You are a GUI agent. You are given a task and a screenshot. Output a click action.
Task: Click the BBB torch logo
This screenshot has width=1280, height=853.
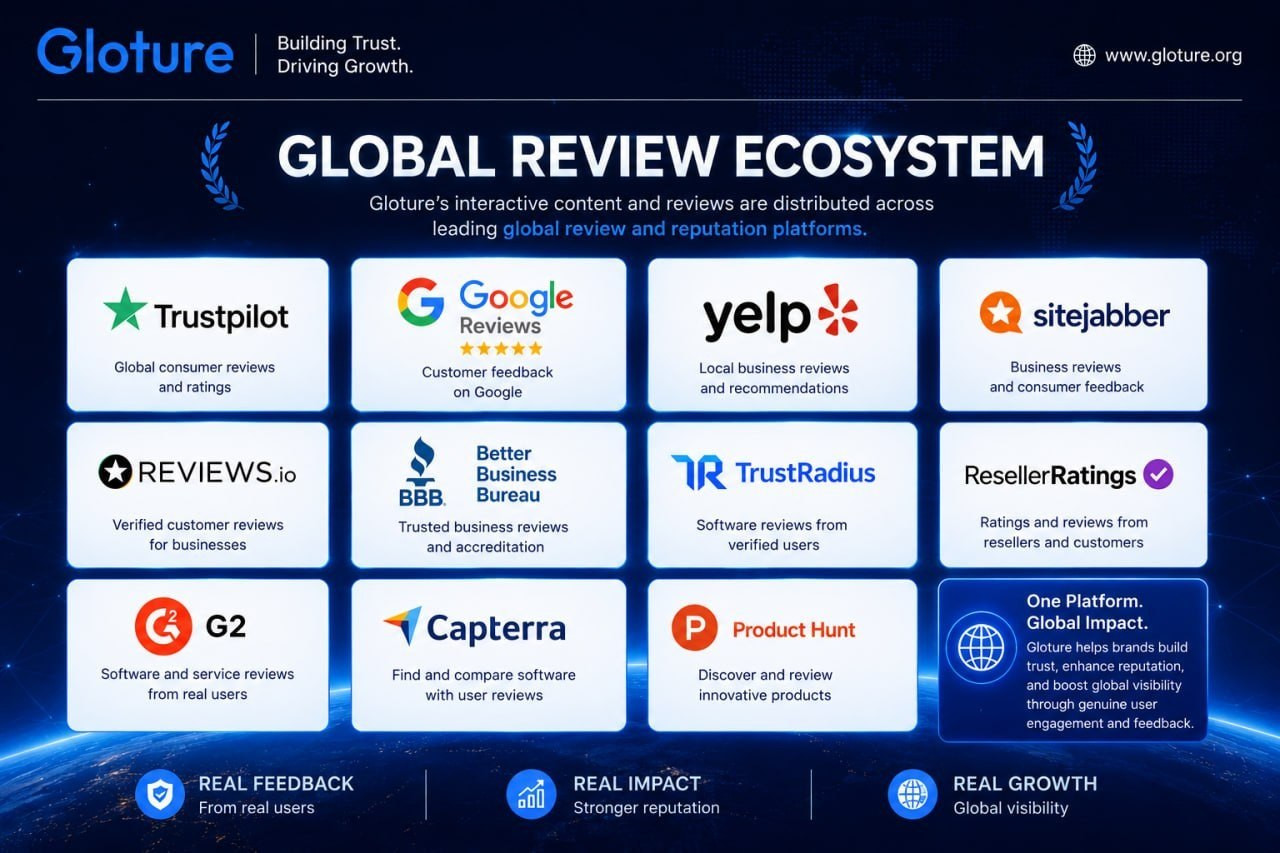click(x=422, y=470)
